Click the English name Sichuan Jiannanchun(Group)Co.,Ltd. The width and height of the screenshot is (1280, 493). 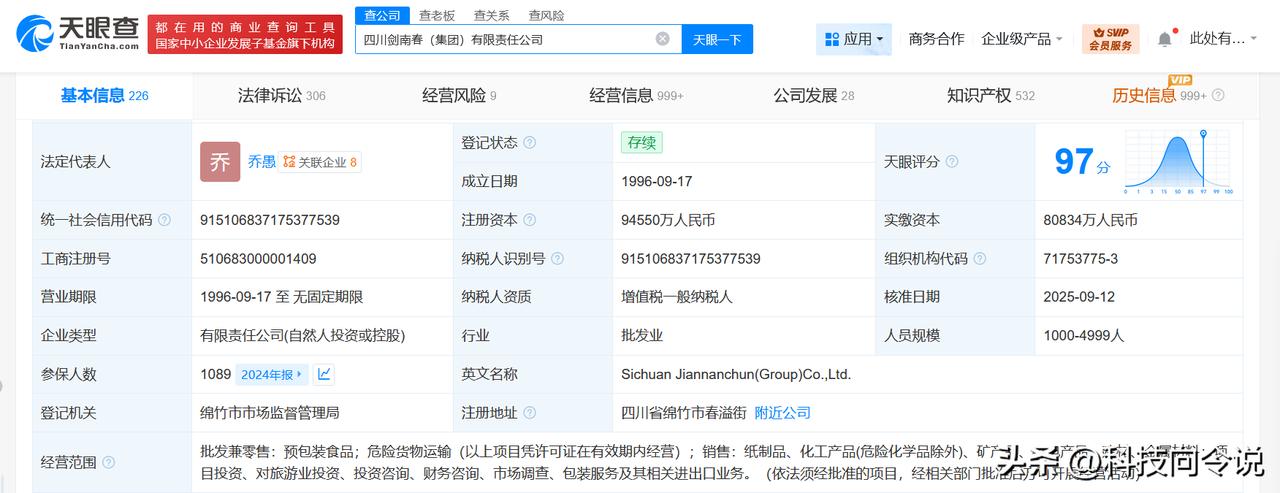click(736, 374)
